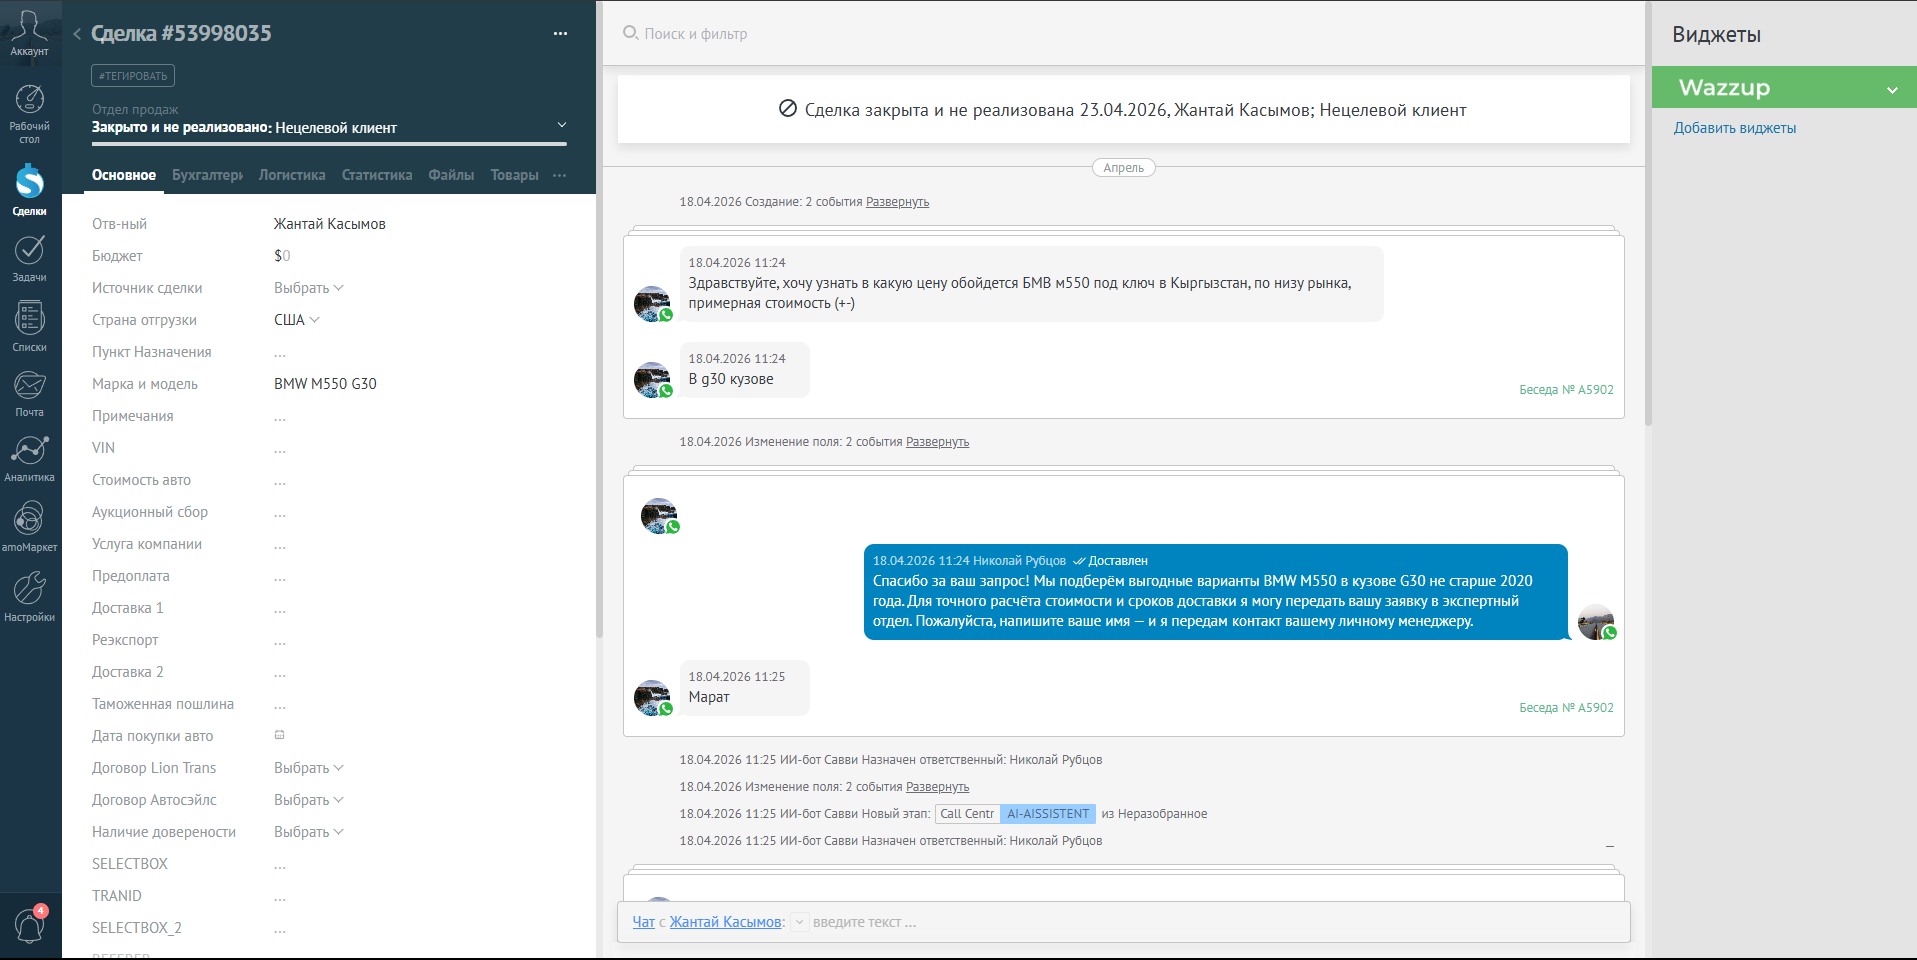Click Добавить виджеты link
This screenshot has width=1917, height=960.
tap(1735, 128)
